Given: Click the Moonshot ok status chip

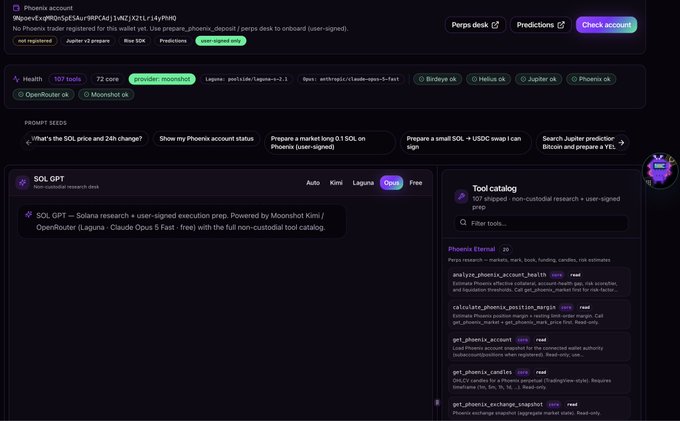Looking at the screenshot, I should click(106, 95).
